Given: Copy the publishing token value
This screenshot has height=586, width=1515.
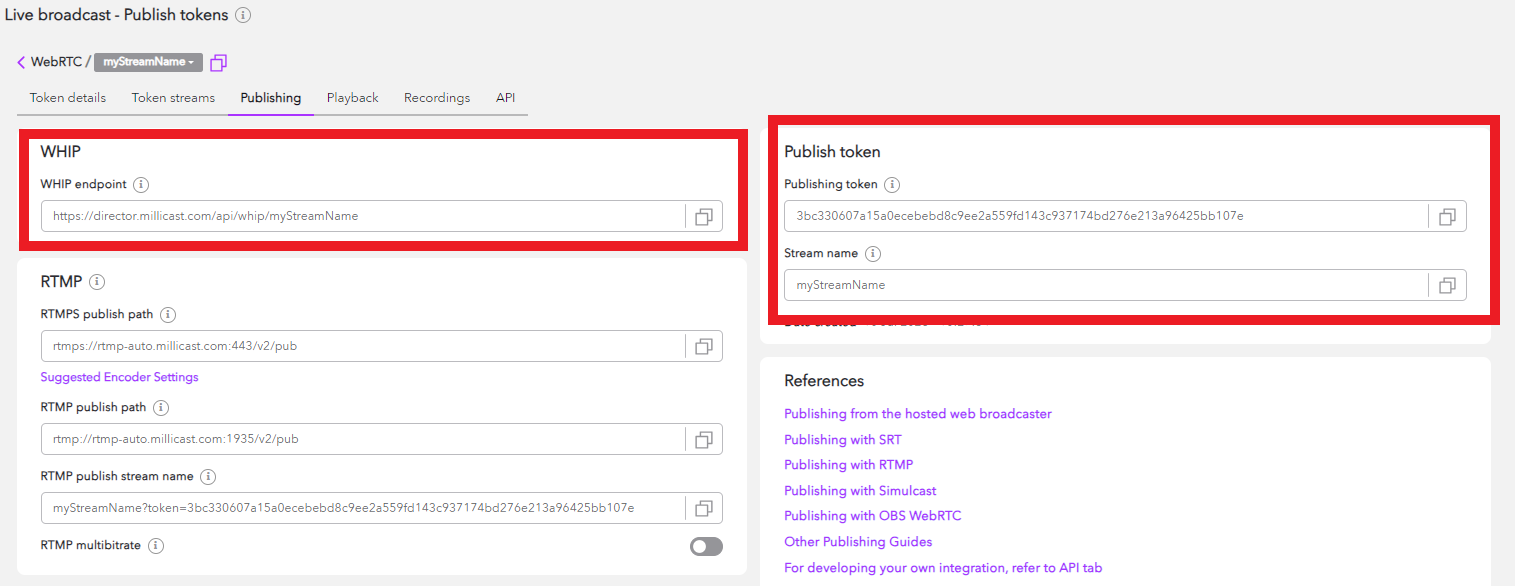Looking at the screenshot, I should [1447, 216].
